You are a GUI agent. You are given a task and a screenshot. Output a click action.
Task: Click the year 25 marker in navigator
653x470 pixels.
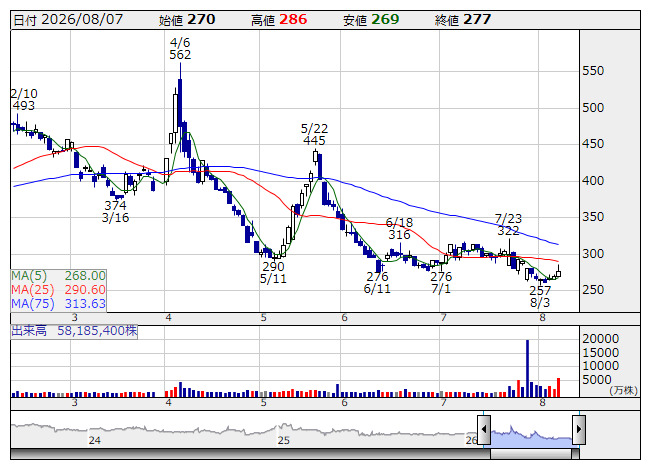(284, 440)
